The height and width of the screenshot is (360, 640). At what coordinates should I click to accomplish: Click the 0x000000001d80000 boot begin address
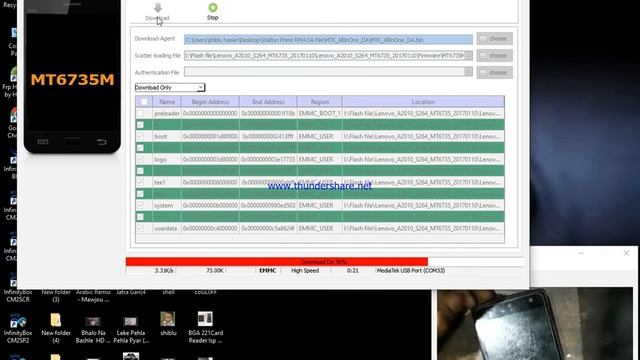pos(210,136)
